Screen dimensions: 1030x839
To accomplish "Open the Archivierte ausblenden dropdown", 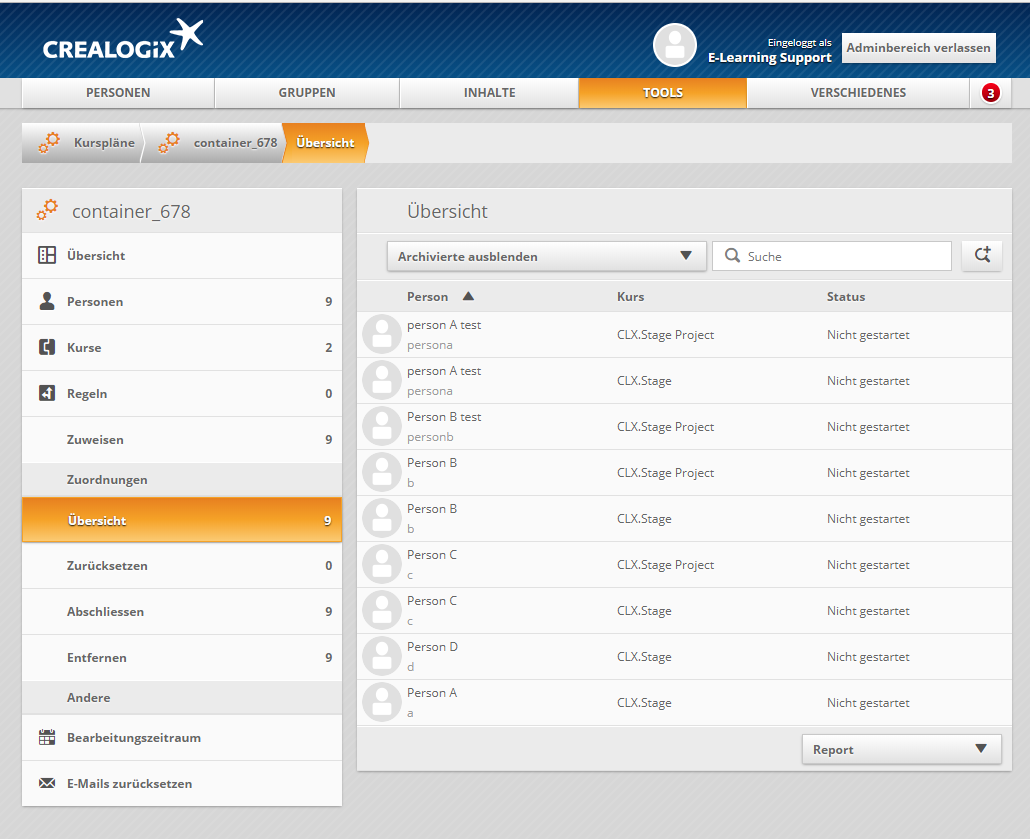I will tap(546, 256).
